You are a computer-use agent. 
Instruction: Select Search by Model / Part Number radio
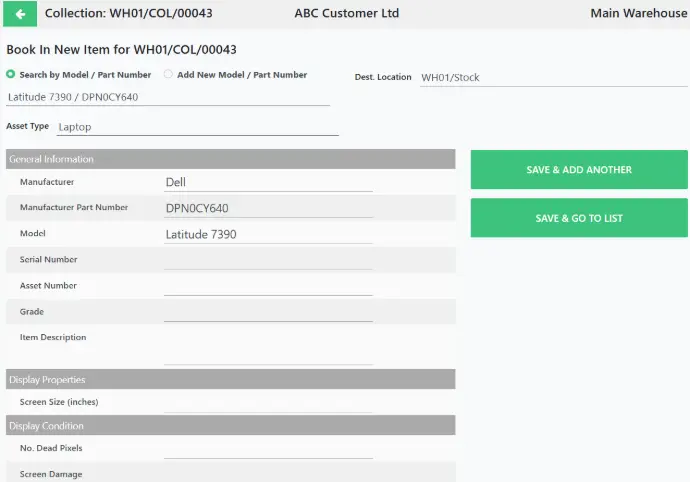tap(11, 74)
